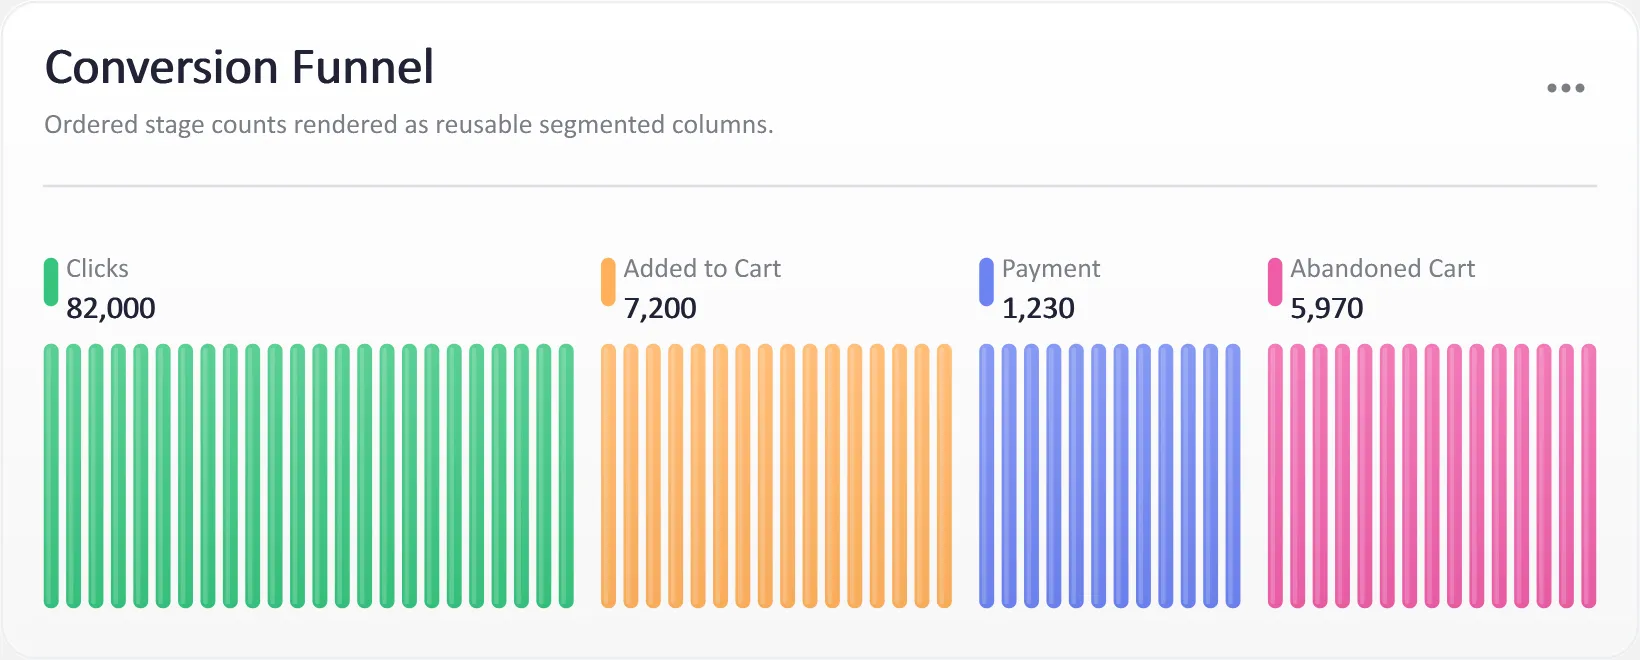Click the pink Abandoned Cart legend marker

(x=1275, y=282)
